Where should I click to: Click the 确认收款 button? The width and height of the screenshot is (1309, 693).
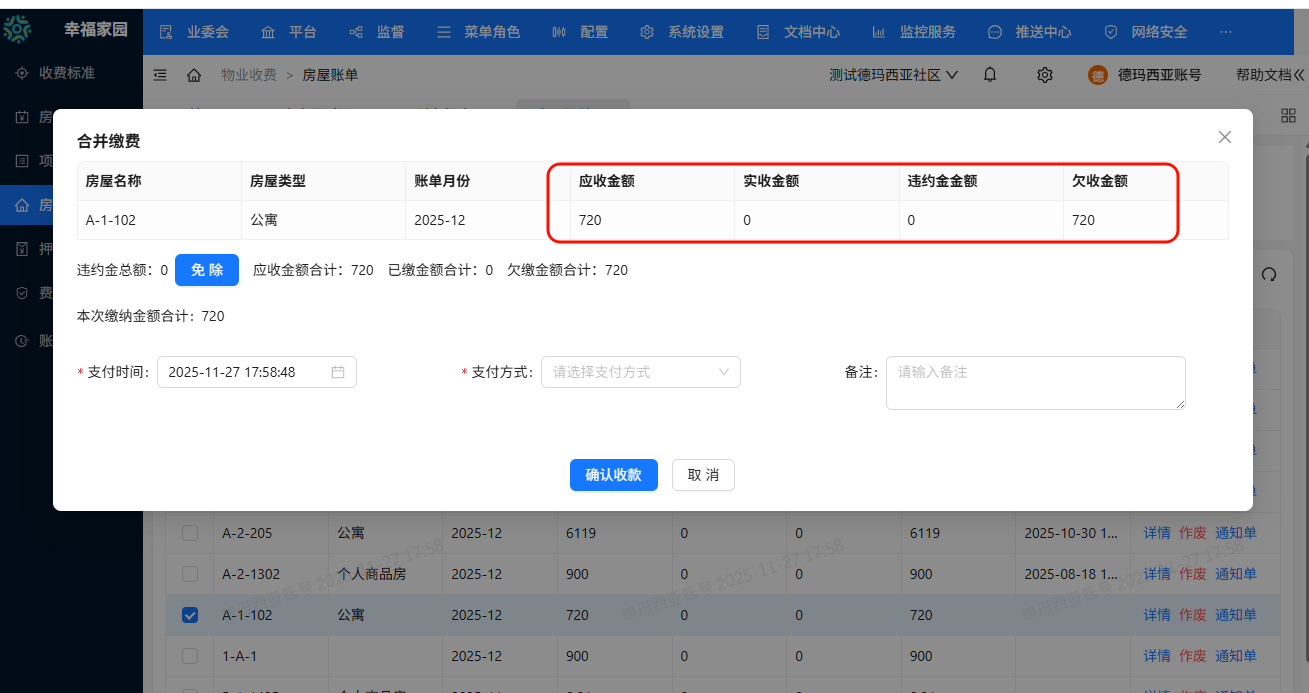point(613,475)
